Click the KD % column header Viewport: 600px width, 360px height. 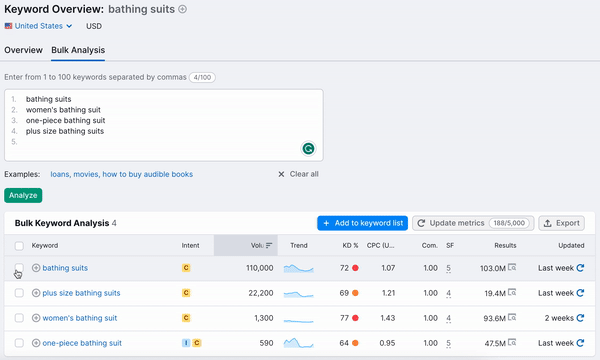pos(350,246)
